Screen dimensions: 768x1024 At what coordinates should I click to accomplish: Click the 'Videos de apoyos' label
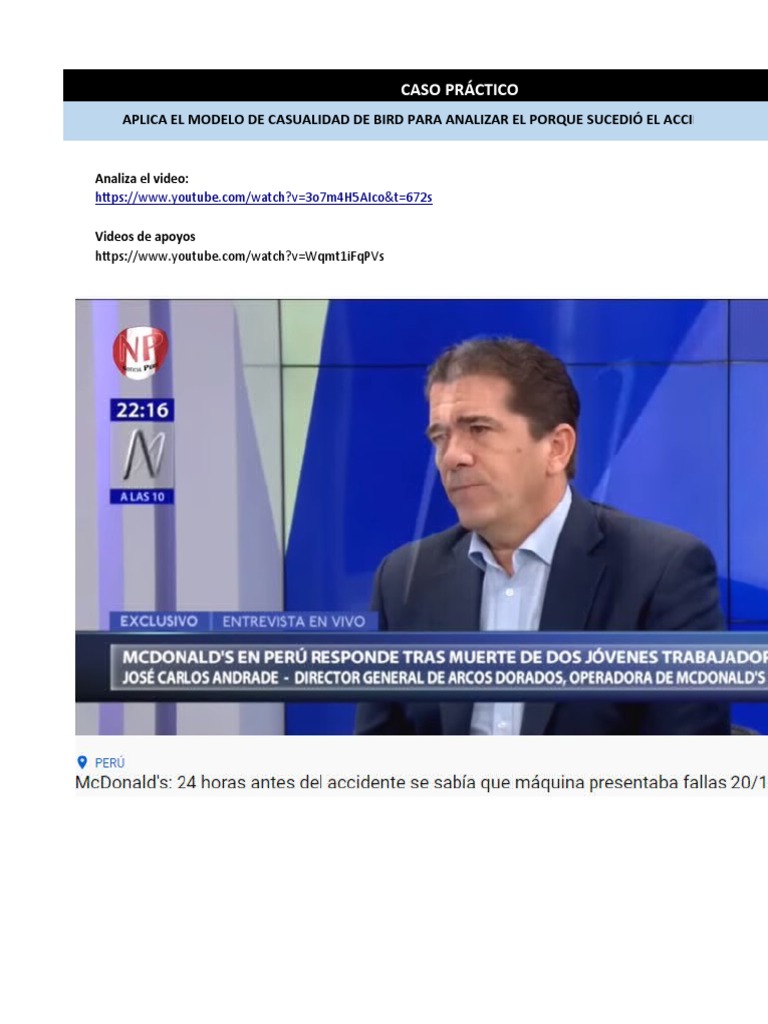pyautogui.click(x=145, y=236)
